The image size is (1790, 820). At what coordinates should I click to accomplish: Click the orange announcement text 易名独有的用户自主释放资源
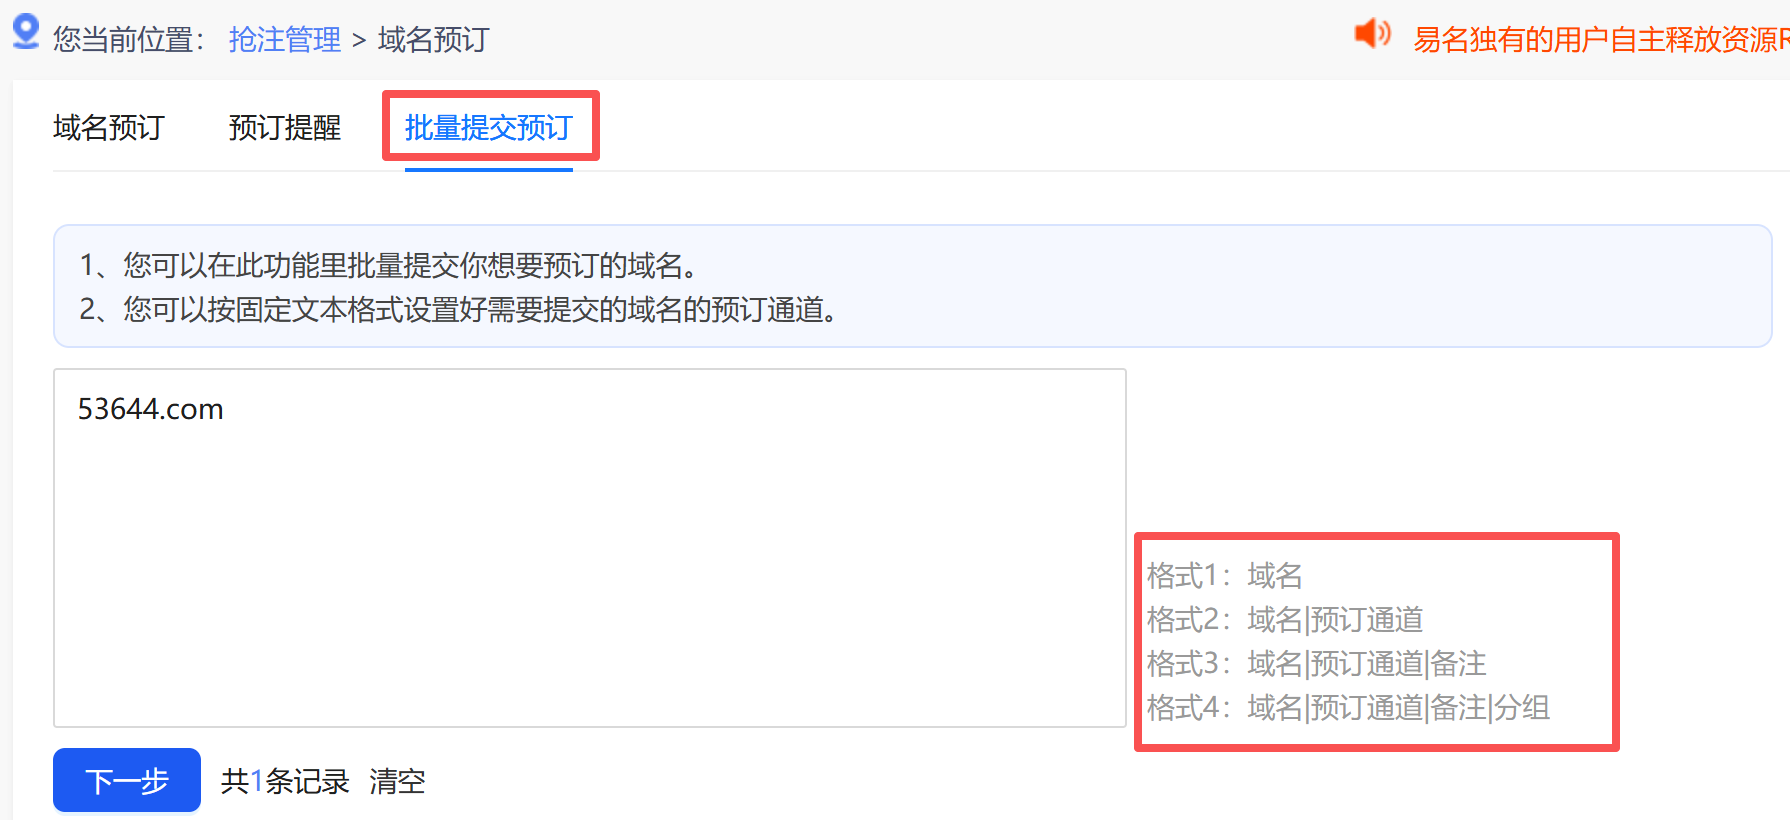pyautogui.click(x=1600, y=40)
